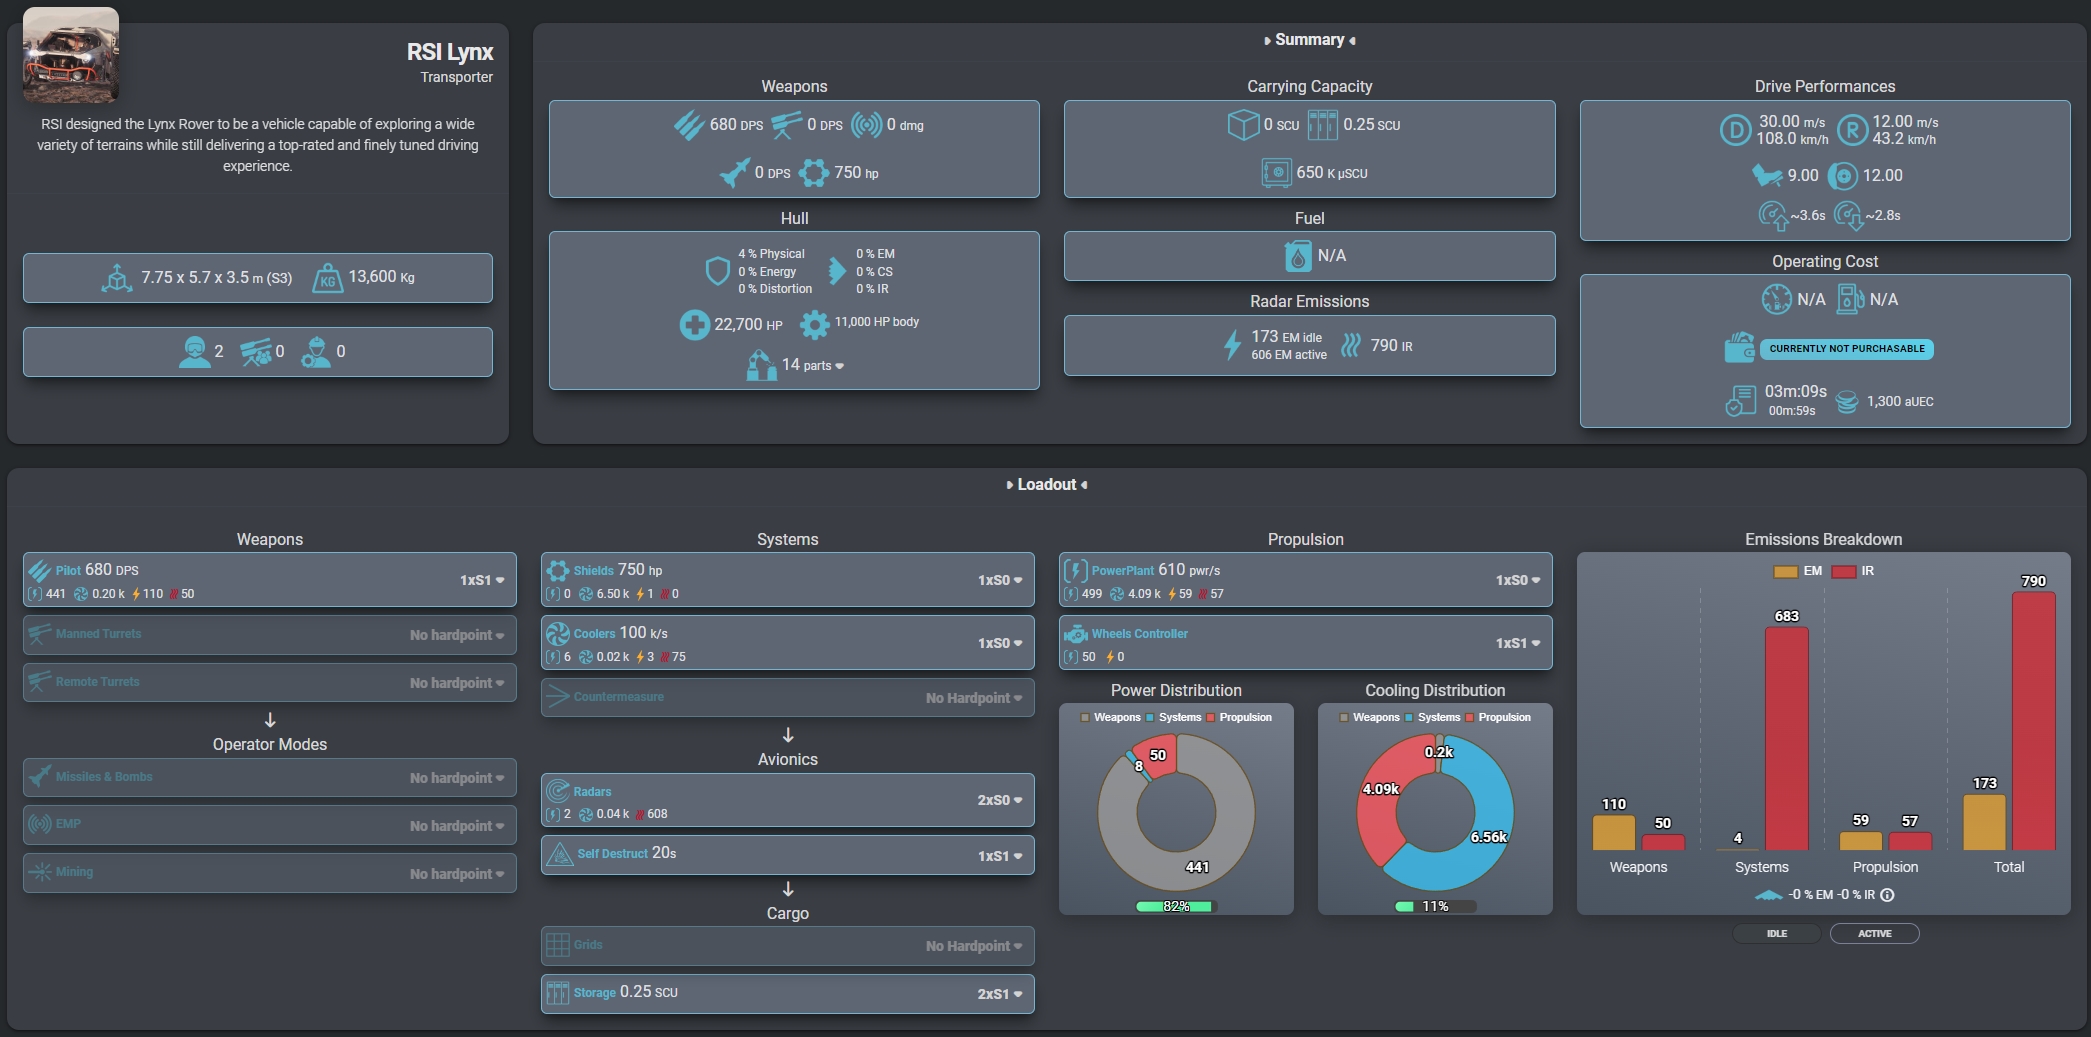
Task: Click the insurance claim timer icon
Action: coord(1740,401)
